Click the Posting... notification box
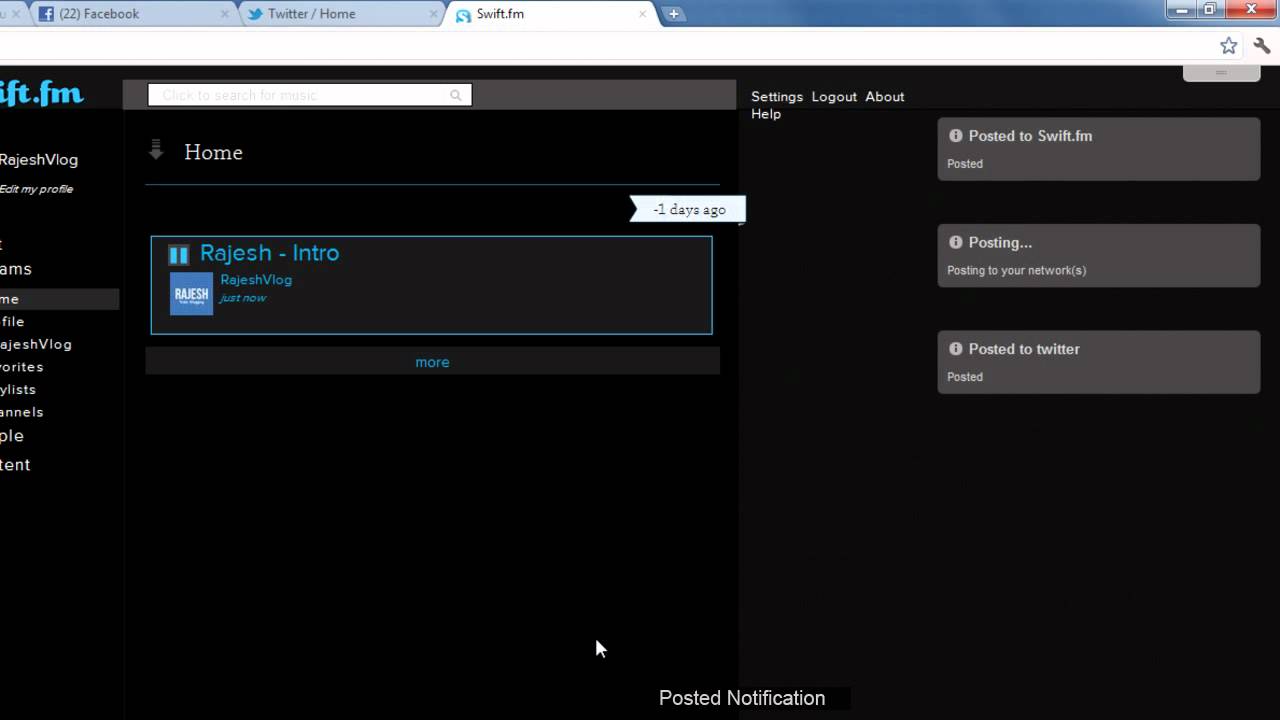This screenshot has width=1280, height=720. click(x=1099, y=256)
